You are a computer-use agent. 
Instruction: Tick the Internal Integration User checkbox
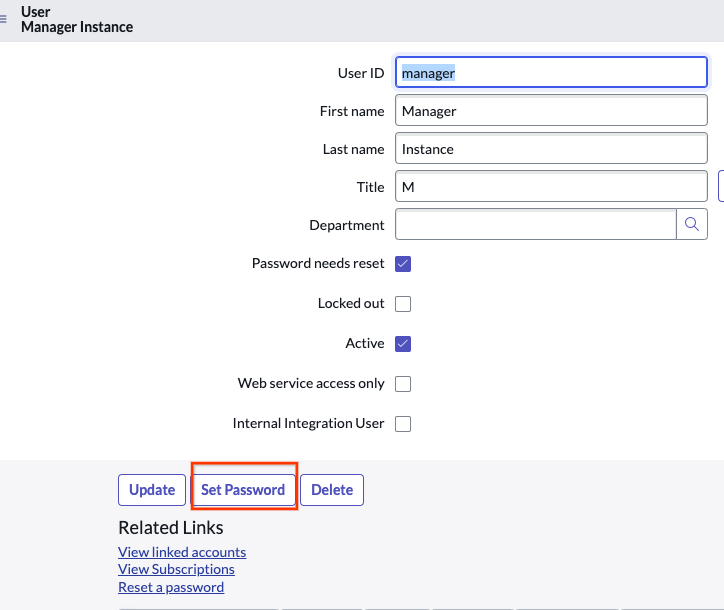click(403, 424)
